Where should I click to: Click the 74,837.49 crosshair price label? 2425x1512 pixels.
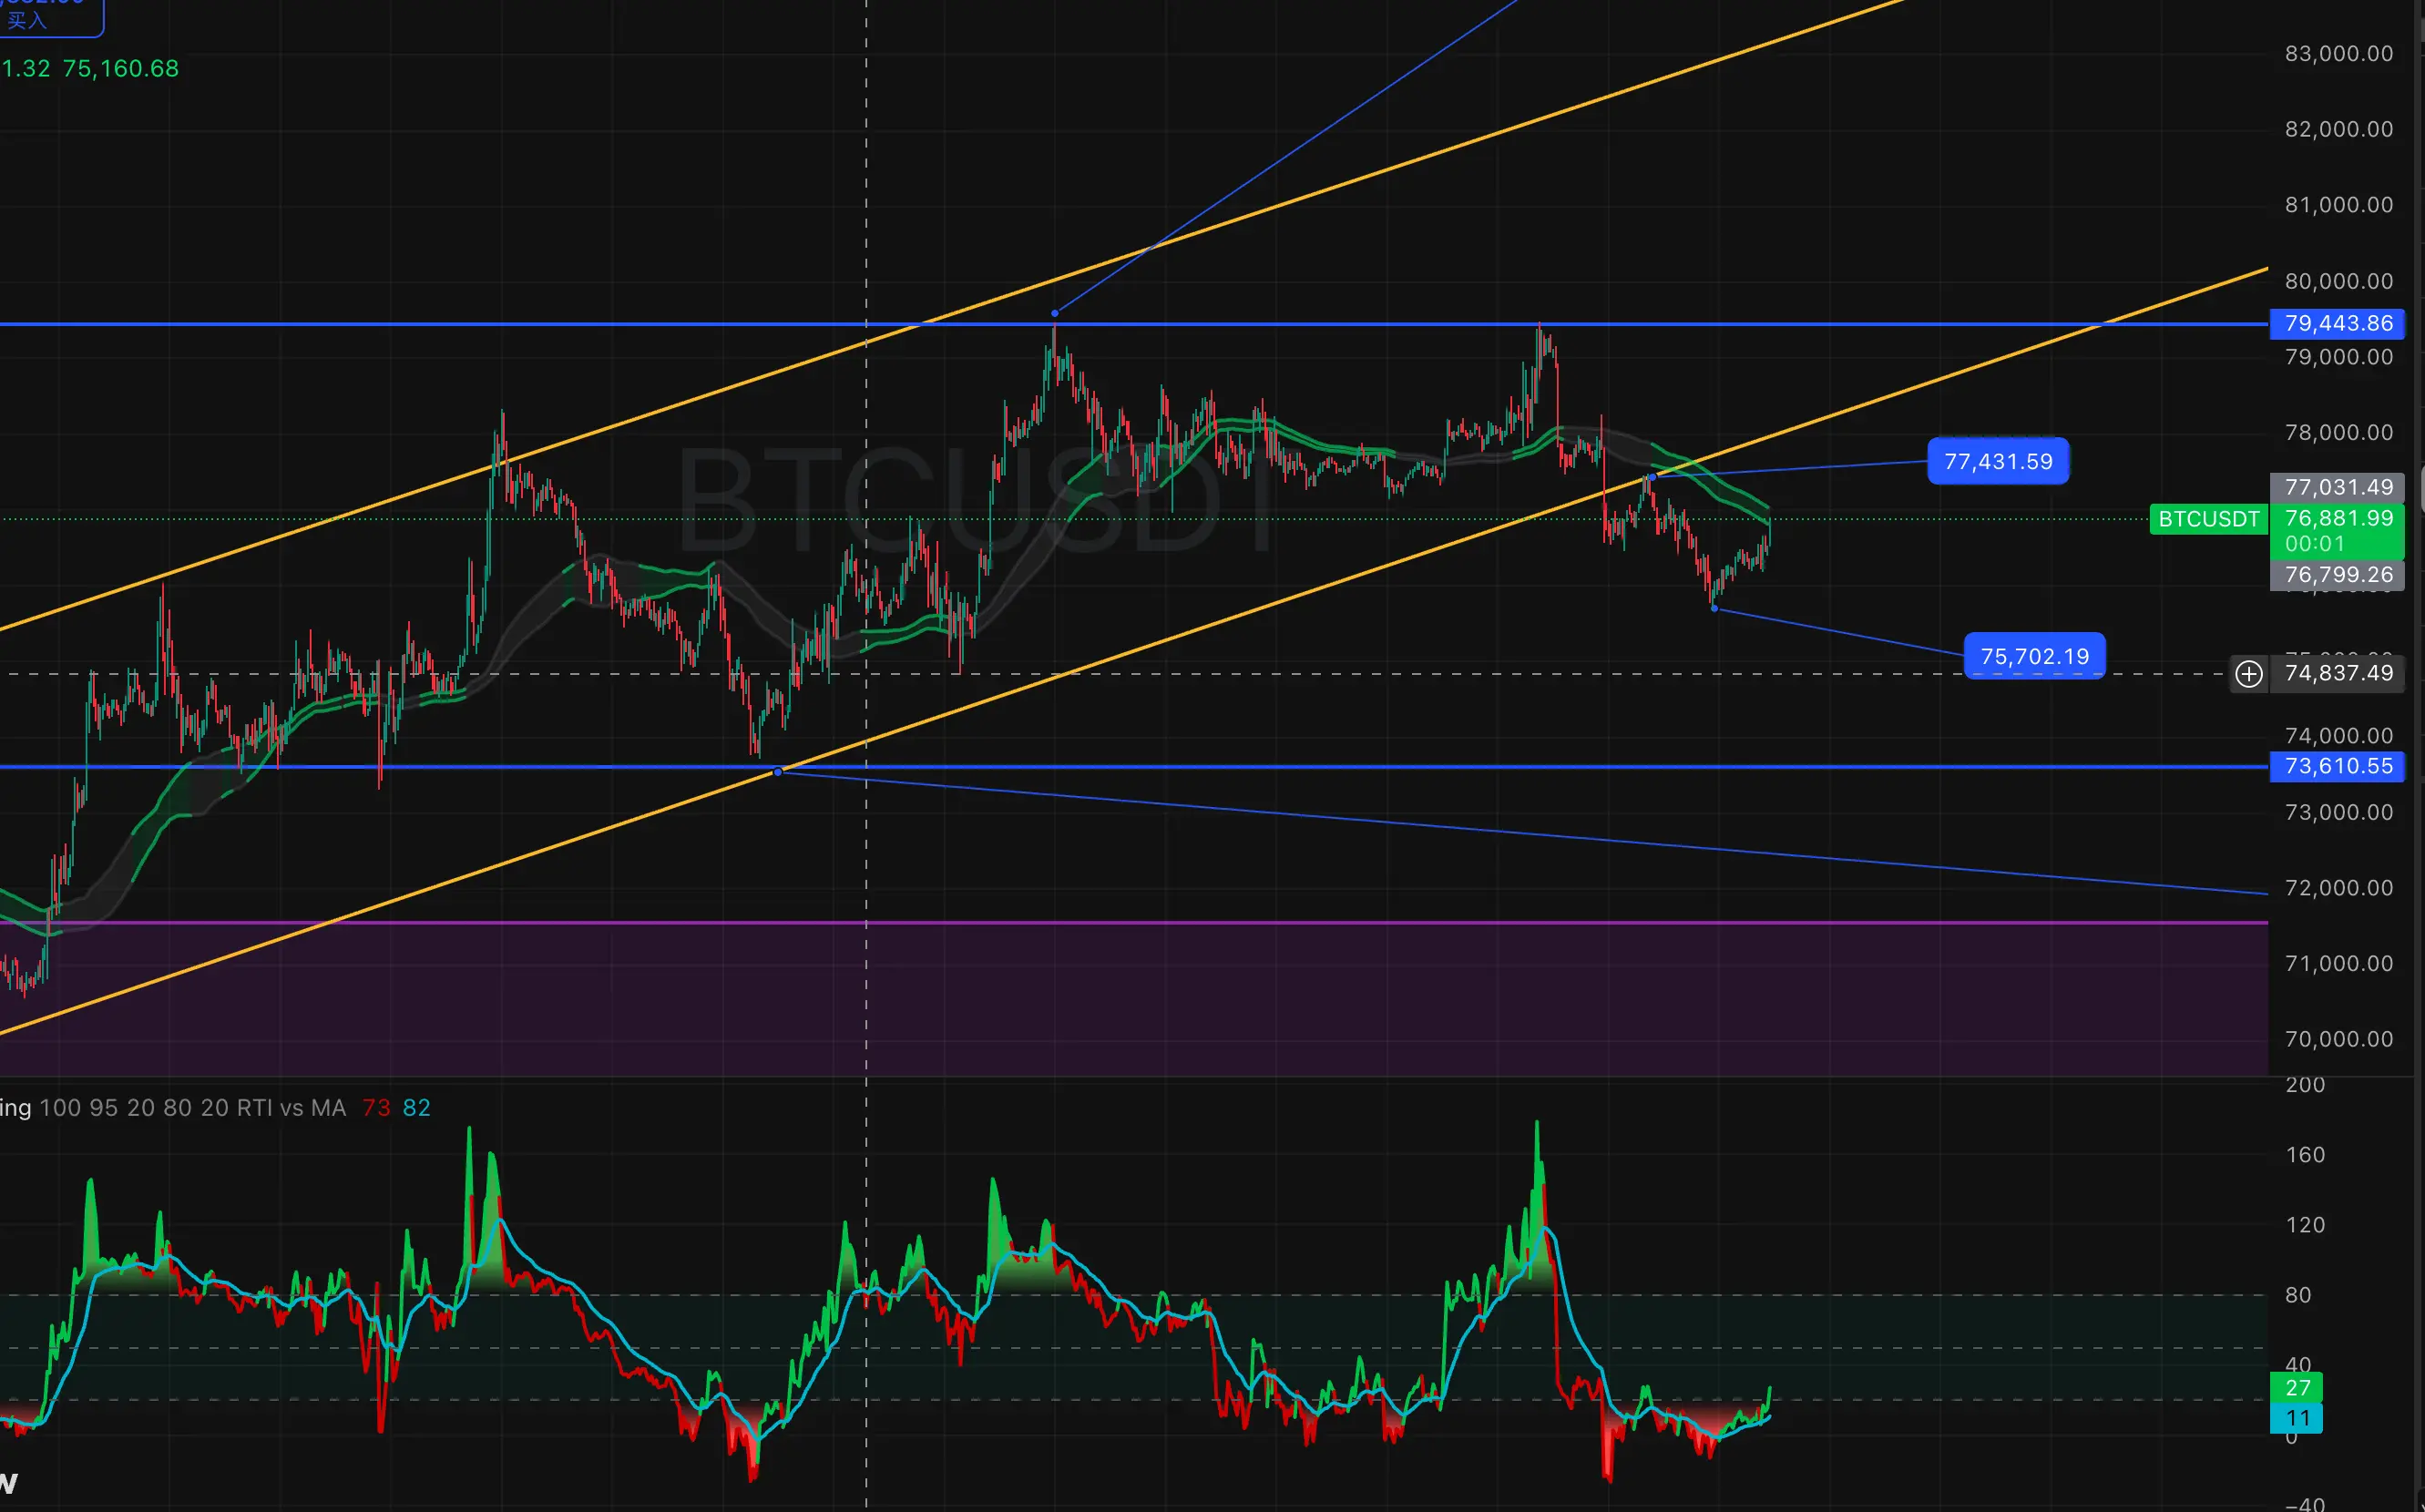[2337, 674]
